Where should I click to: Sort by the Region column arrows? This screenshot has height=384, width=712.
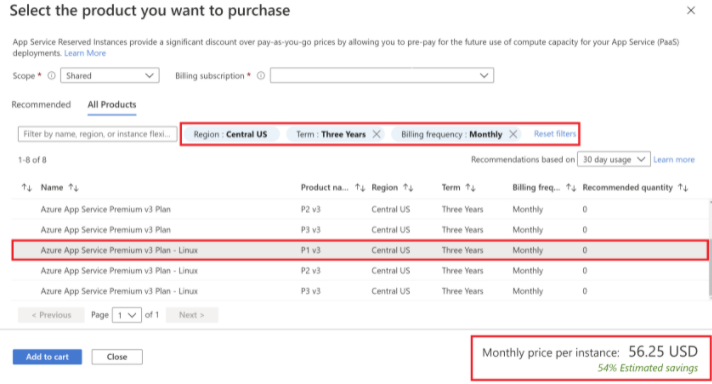(408, 187)
